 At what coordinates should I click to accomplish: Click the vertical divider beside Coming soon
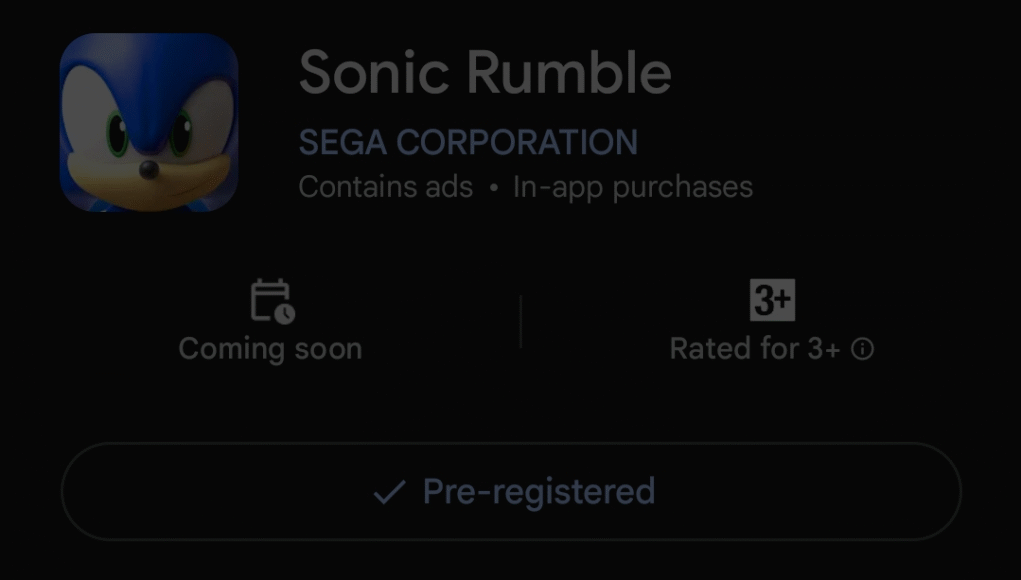(x=520, y=321)
